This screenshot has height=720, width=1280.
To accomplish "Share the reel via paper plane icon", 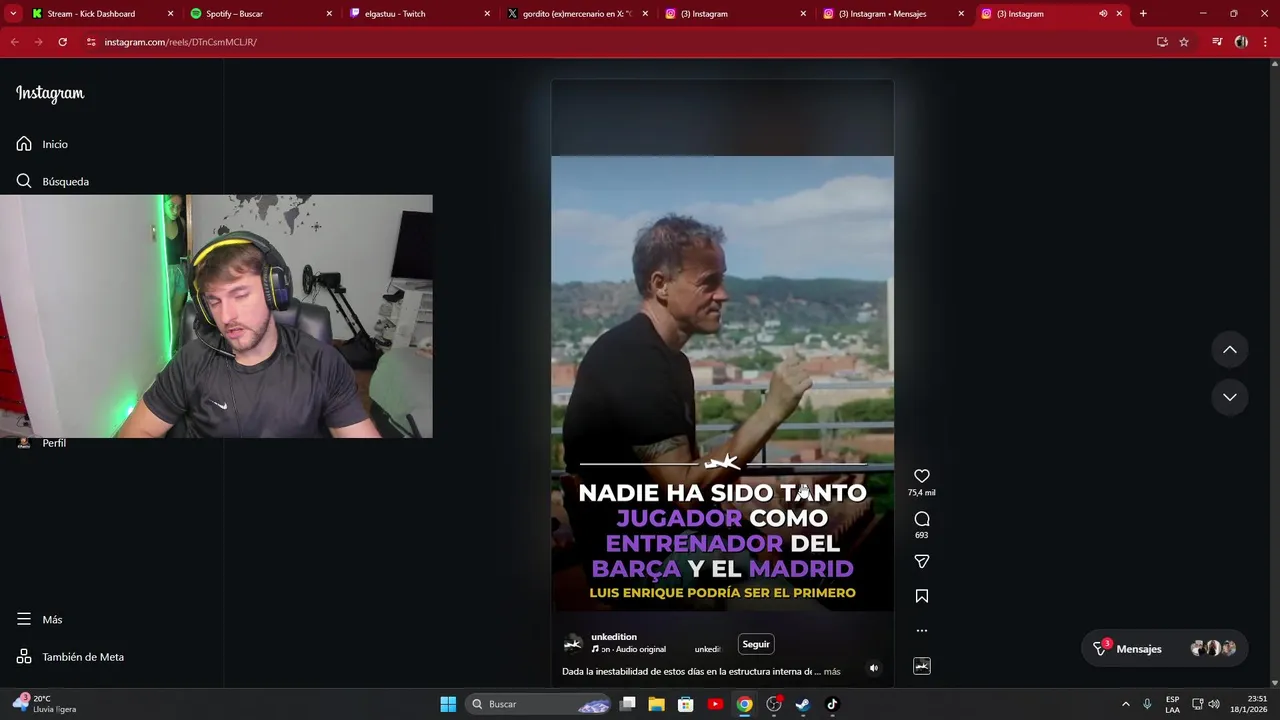I will point(922,562).
